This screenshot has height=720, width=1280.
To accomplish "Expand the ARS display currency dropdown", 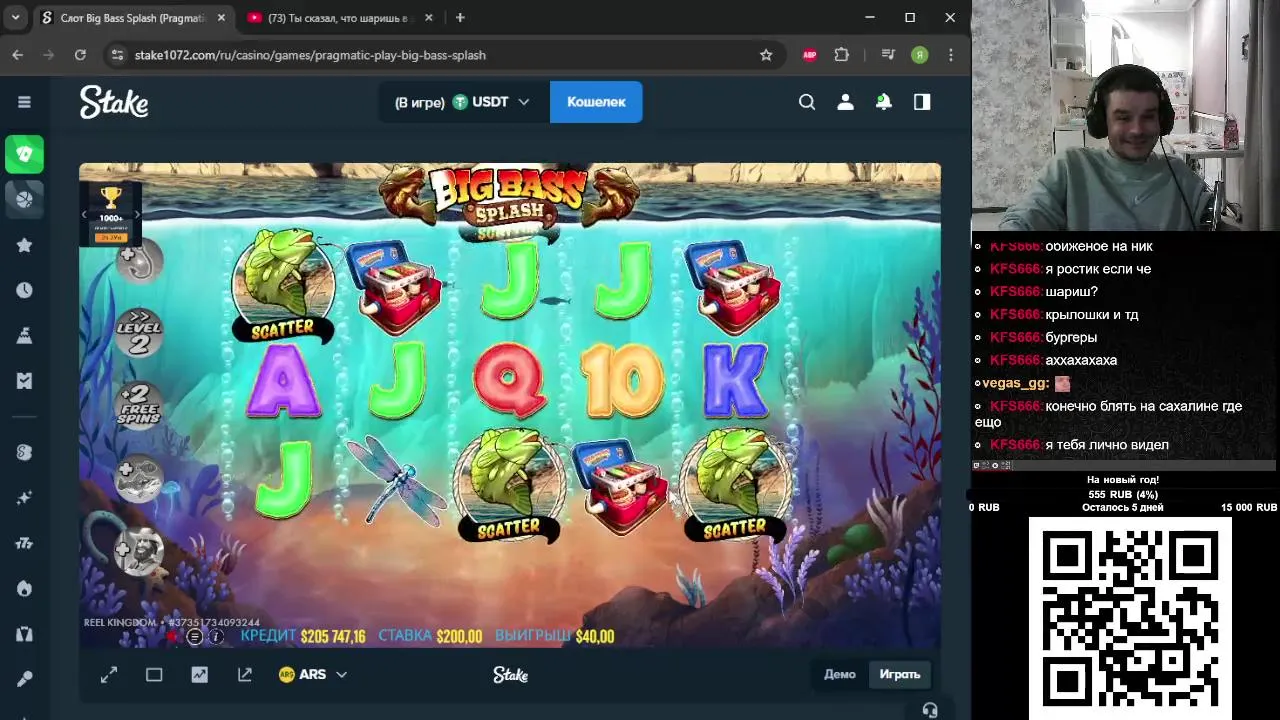I will click(x=313, y=675).
